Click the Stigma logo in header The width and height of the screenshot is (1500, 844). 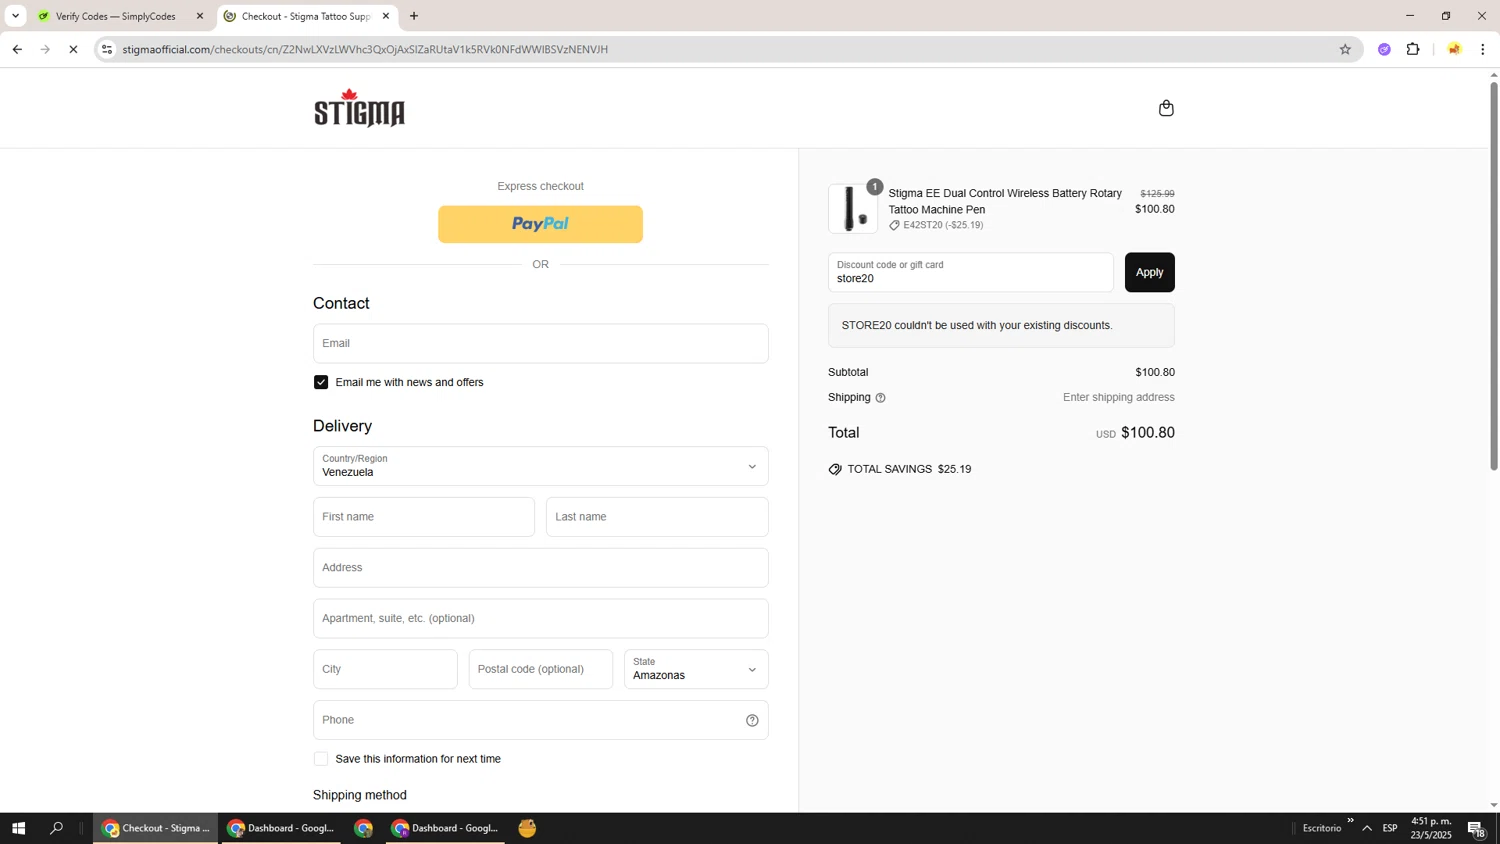[x=359, y=108]
